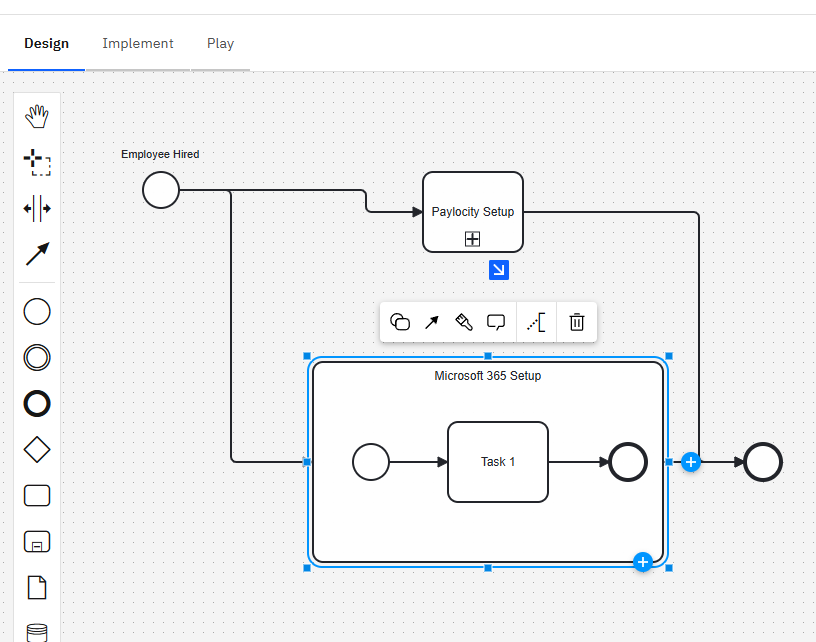Activate the hand tool

[37, 117]
